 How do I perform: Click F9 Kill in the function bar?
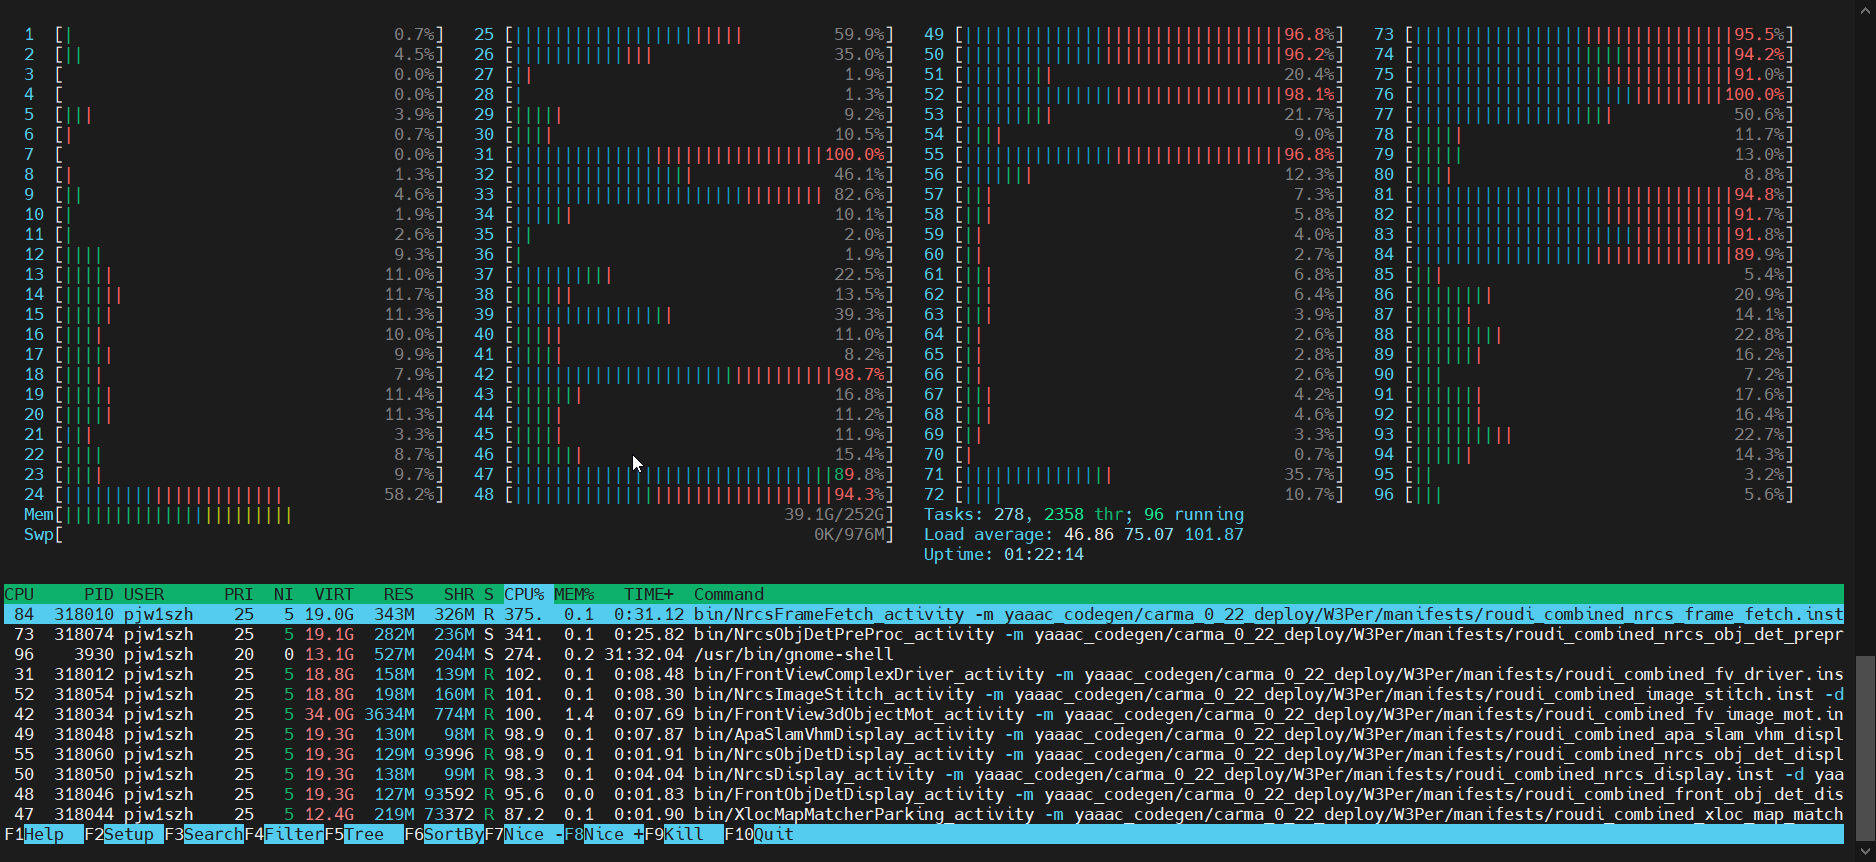(683, 834)
